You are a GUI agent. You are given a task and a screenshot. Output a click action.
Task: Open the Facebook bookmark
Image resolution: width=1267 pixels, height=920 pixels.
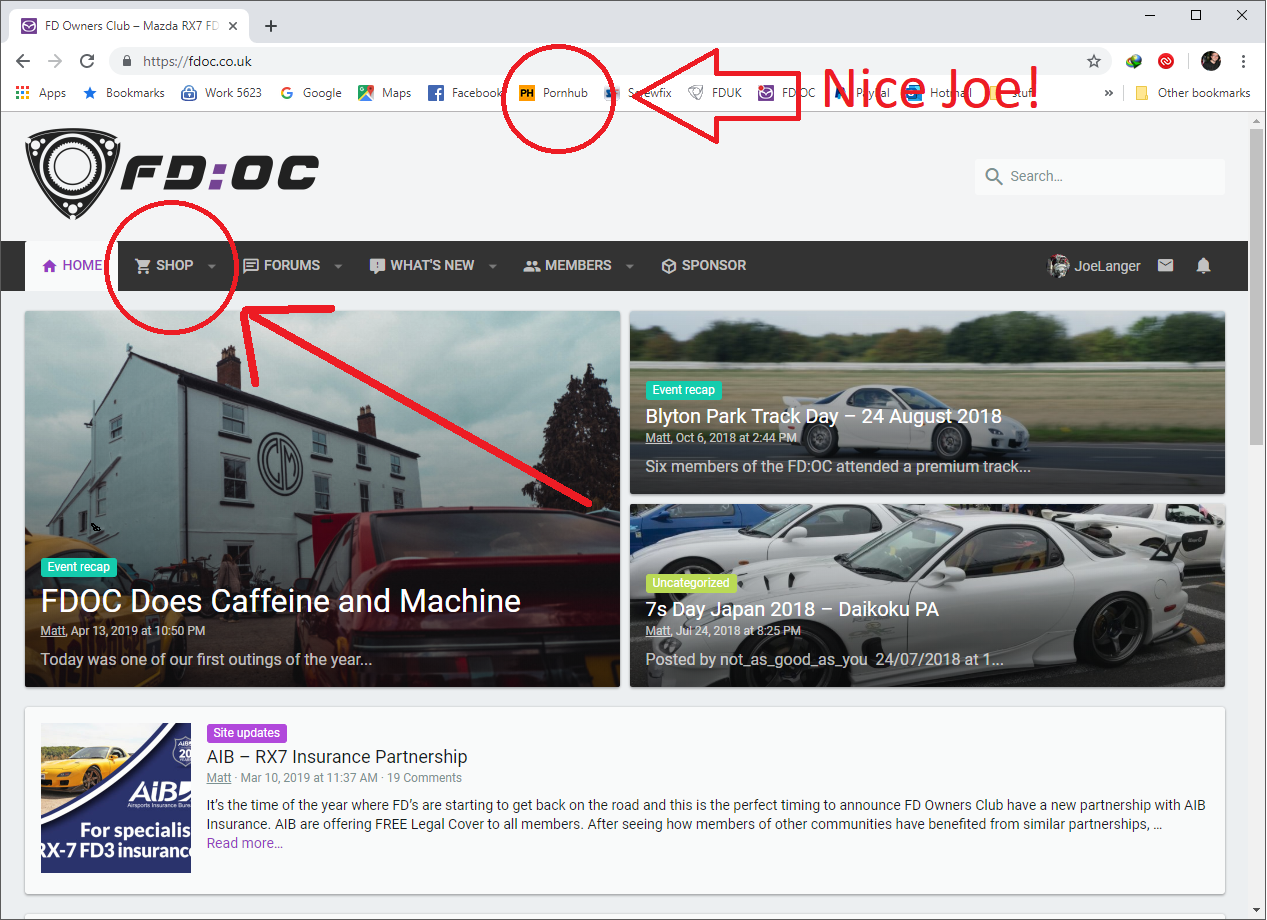(465, 93)
